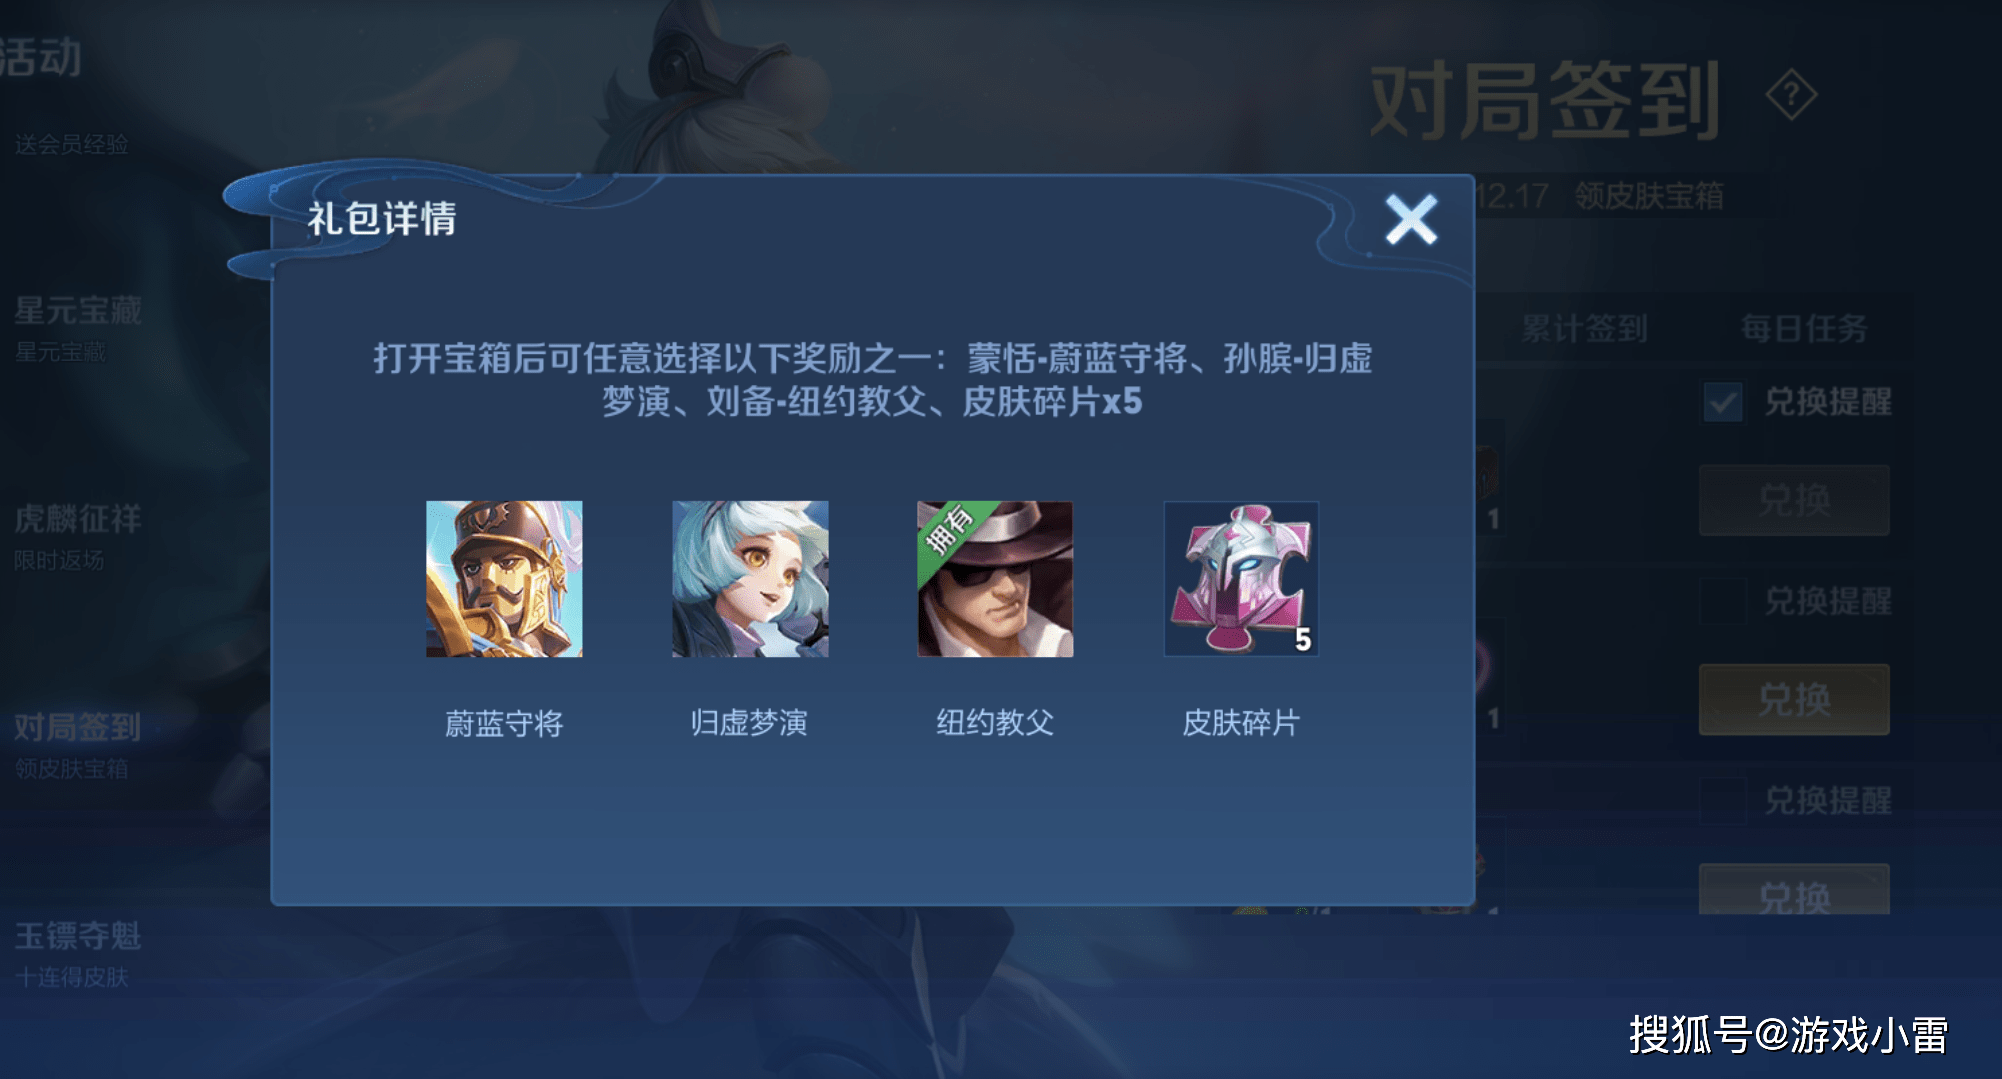Screen dimensions: 2002x1079
Task: Open 玉镖夺魁 十连得皮肤 sidebar entry
Action: [x=78, y=954]
